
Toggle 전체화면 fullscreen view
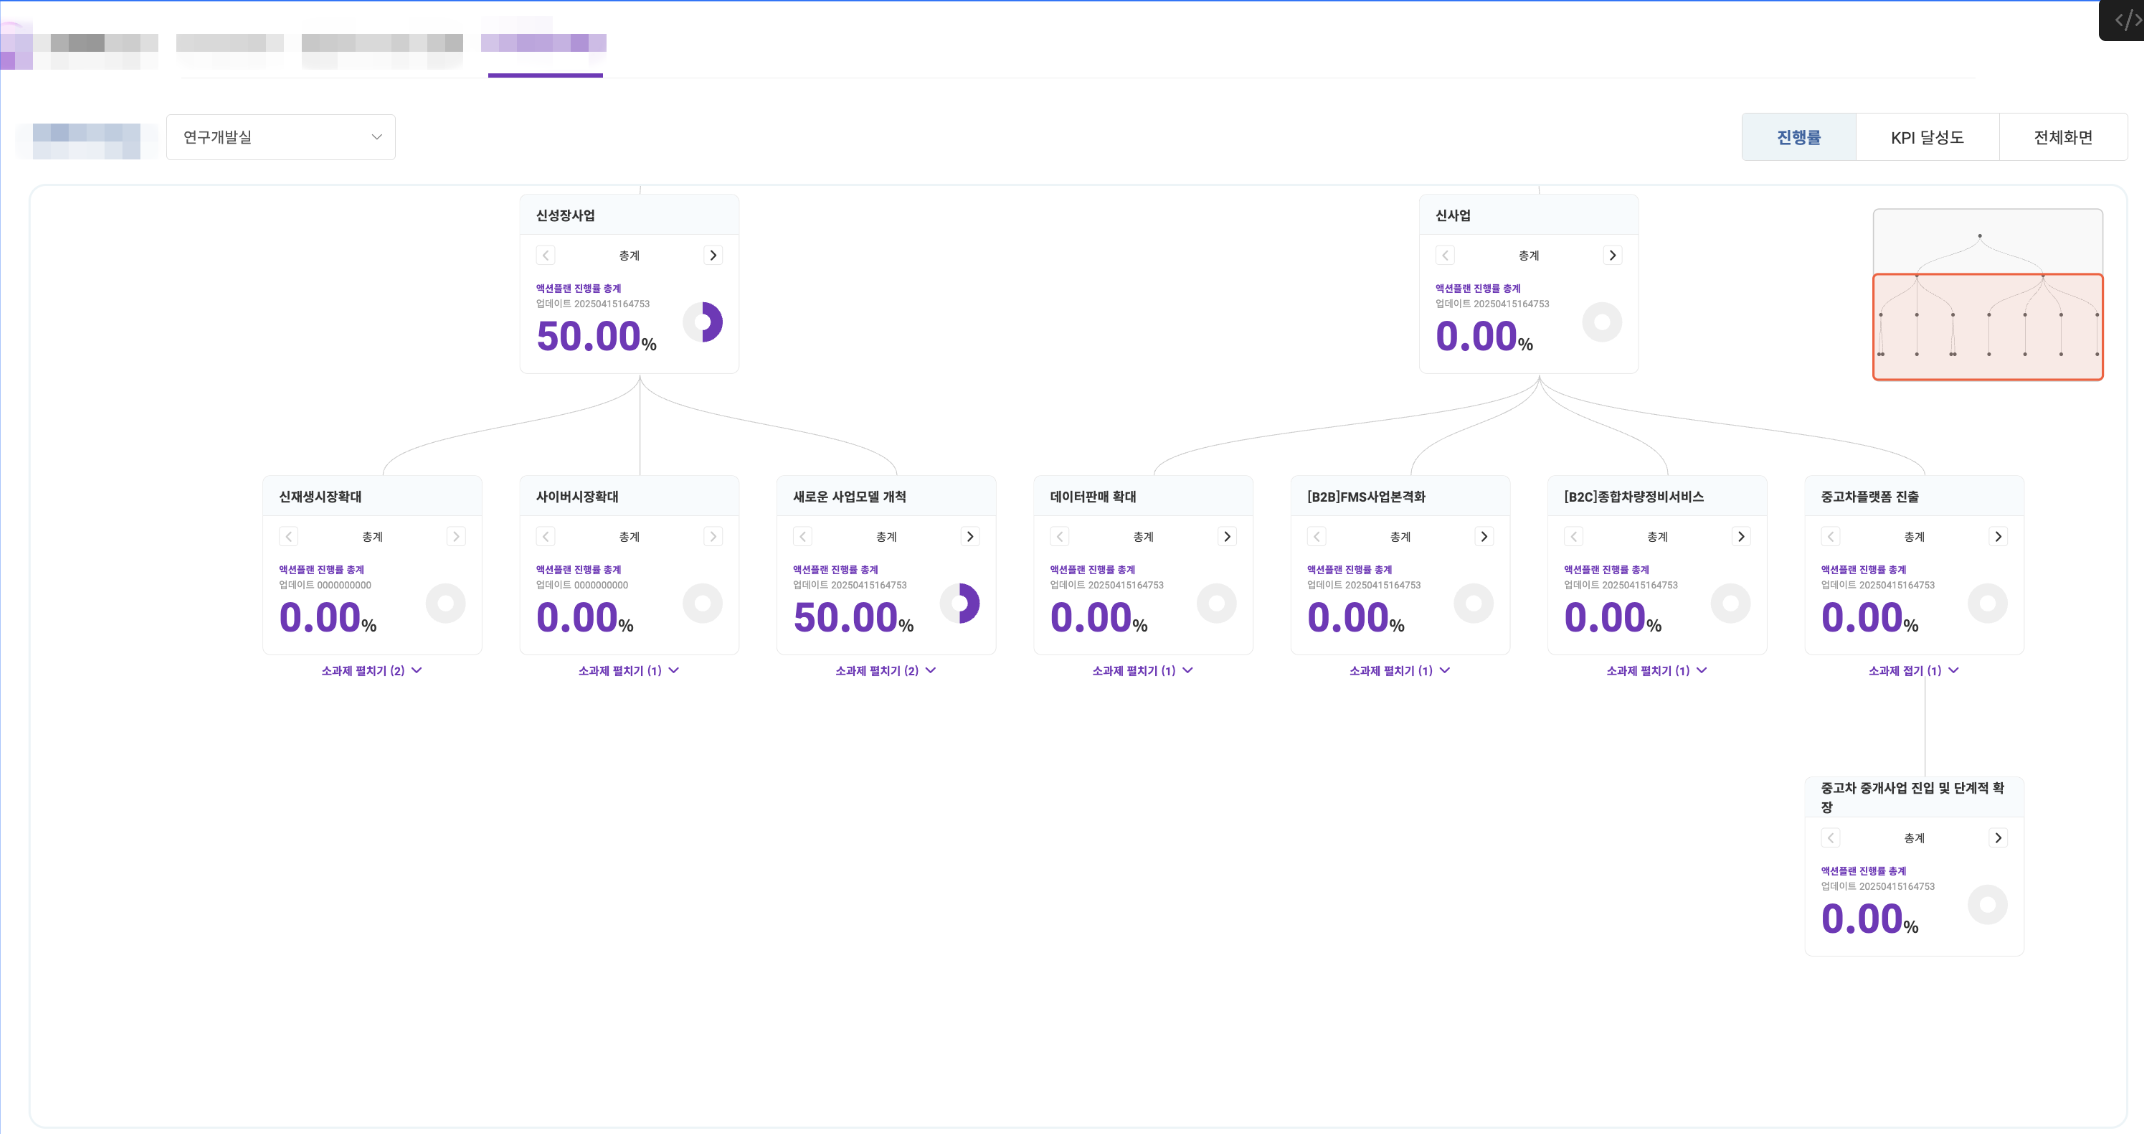tap(2062, 137)
